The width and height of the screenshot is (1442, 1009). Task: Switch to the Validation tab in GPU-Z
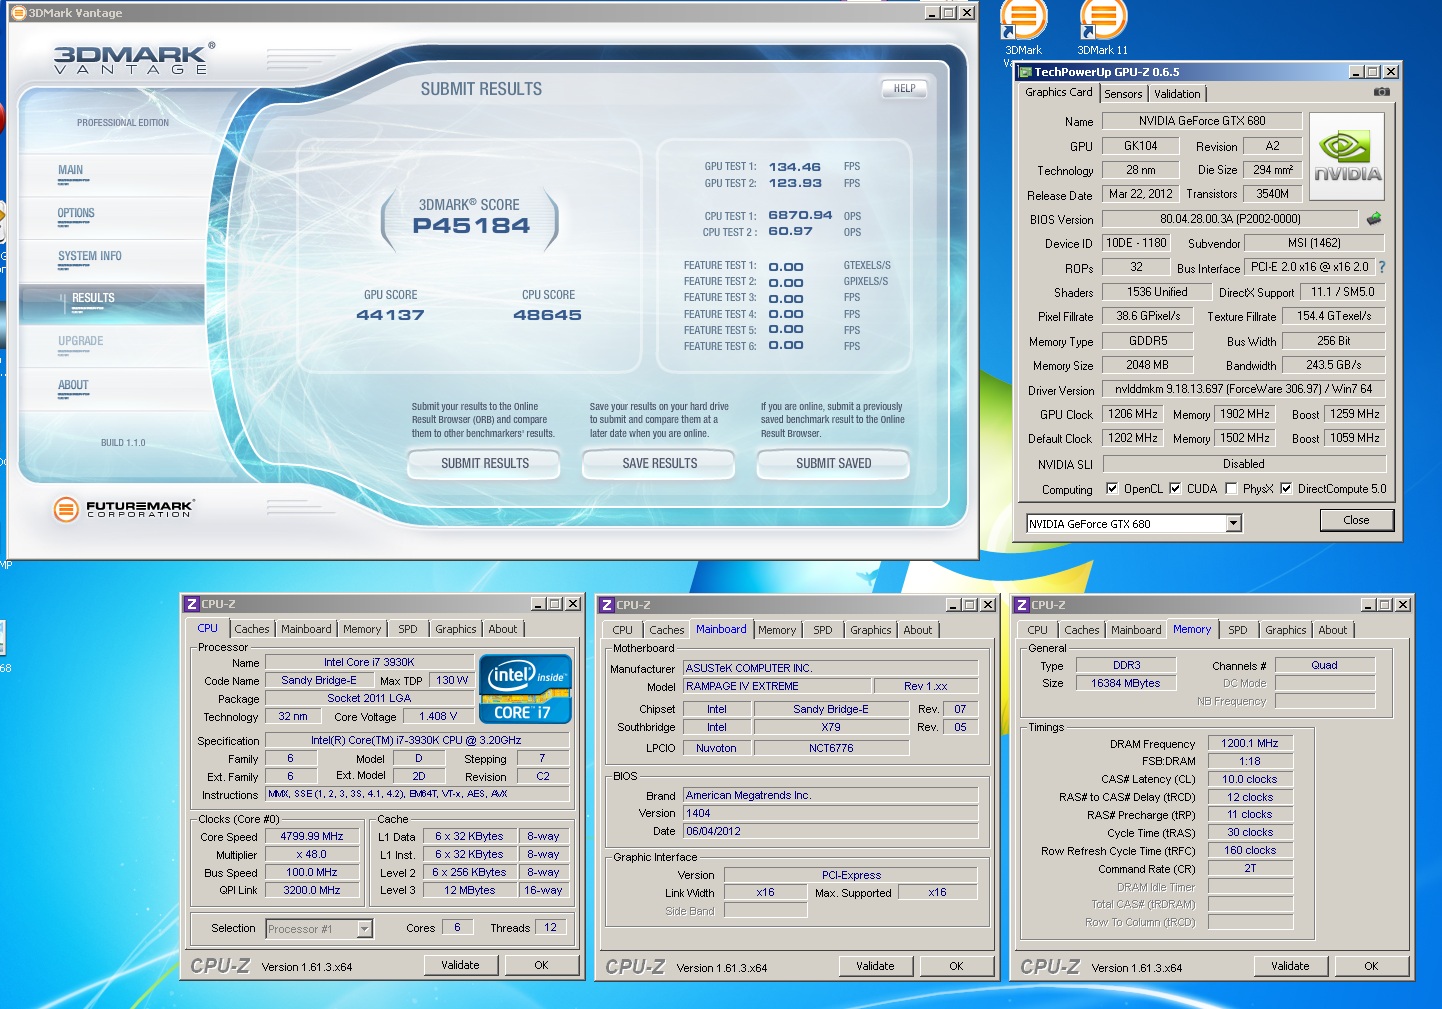coord(1177,94)
